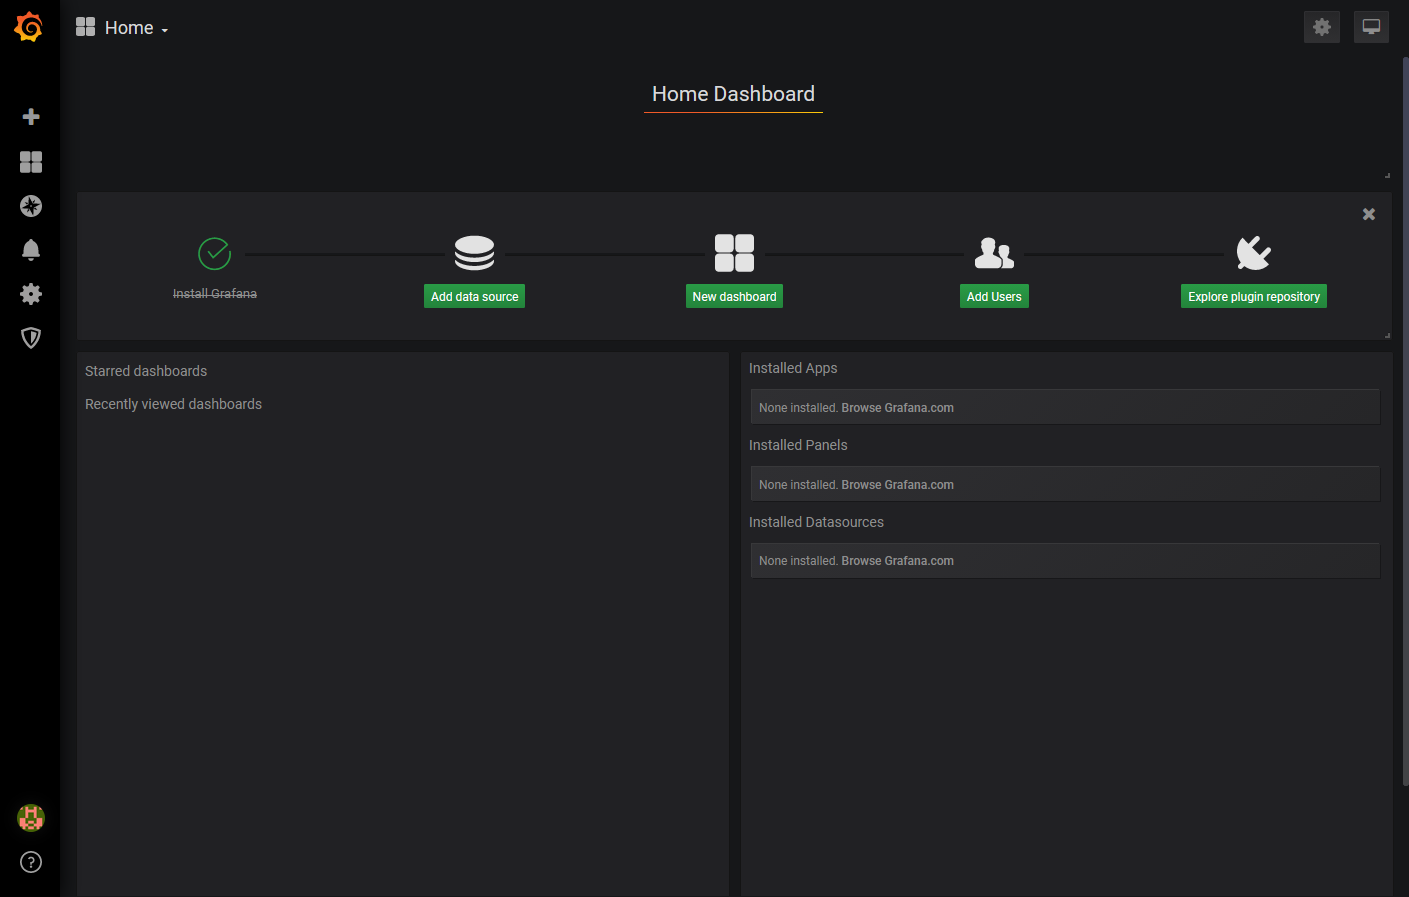The width and height of the screenshot is (1409, 897).
Task: Click the New dashboard button
Action: (735, 296)
